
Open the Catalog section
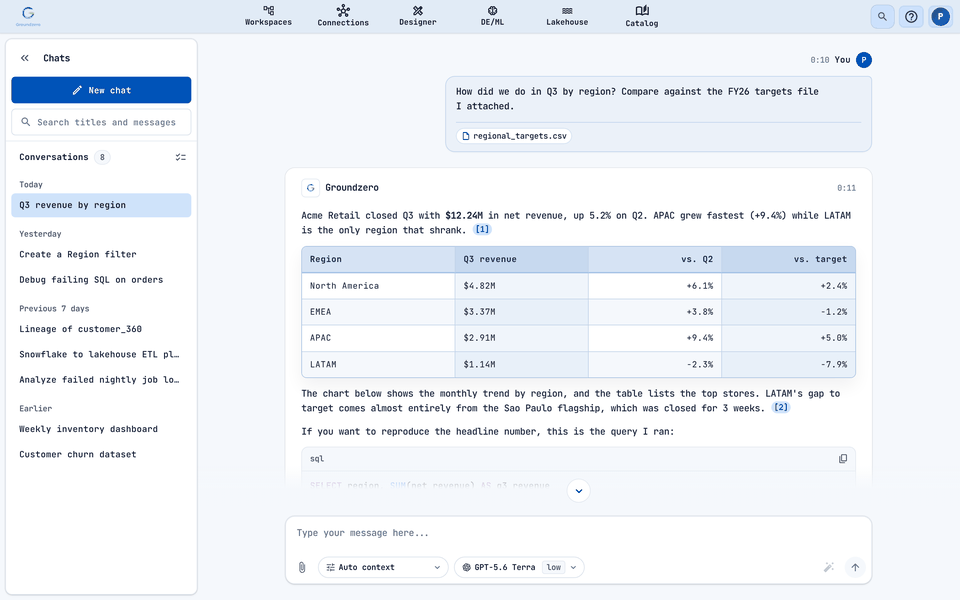(x=642, y=16)
